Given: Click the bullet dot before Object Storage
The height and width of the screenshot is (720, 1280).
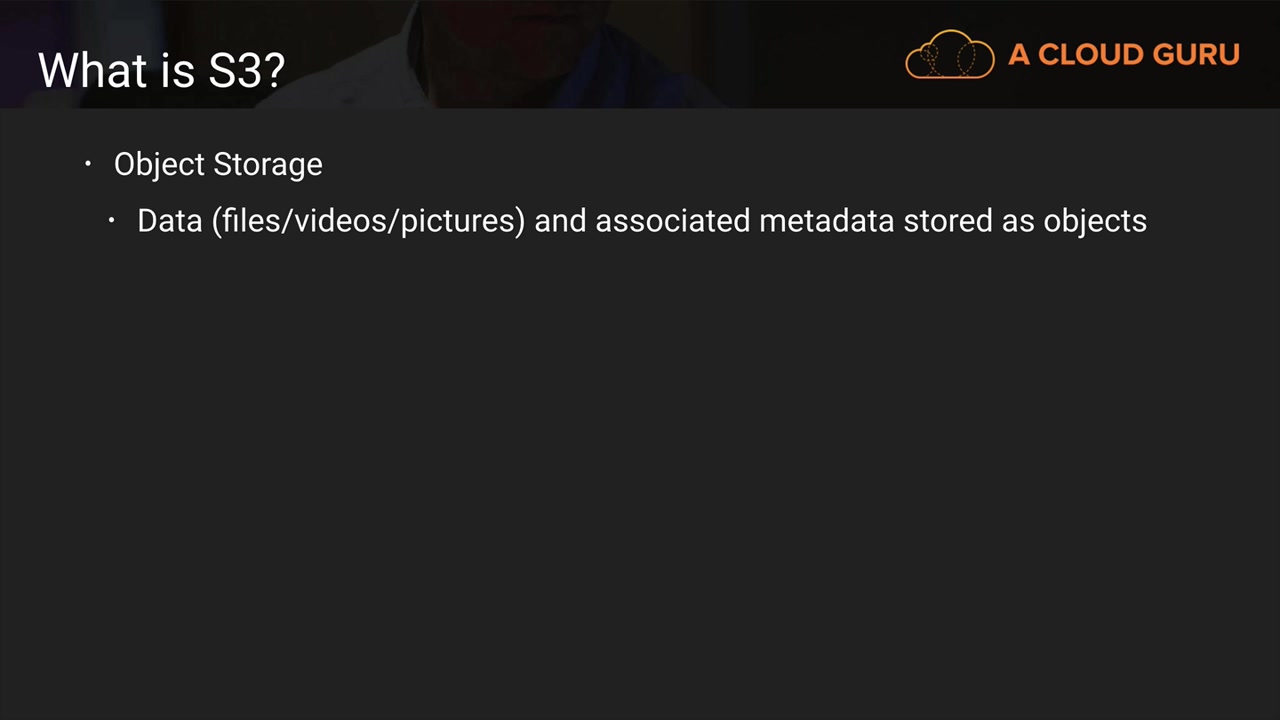Looking at the screenshot, I should tap(88, 164).
